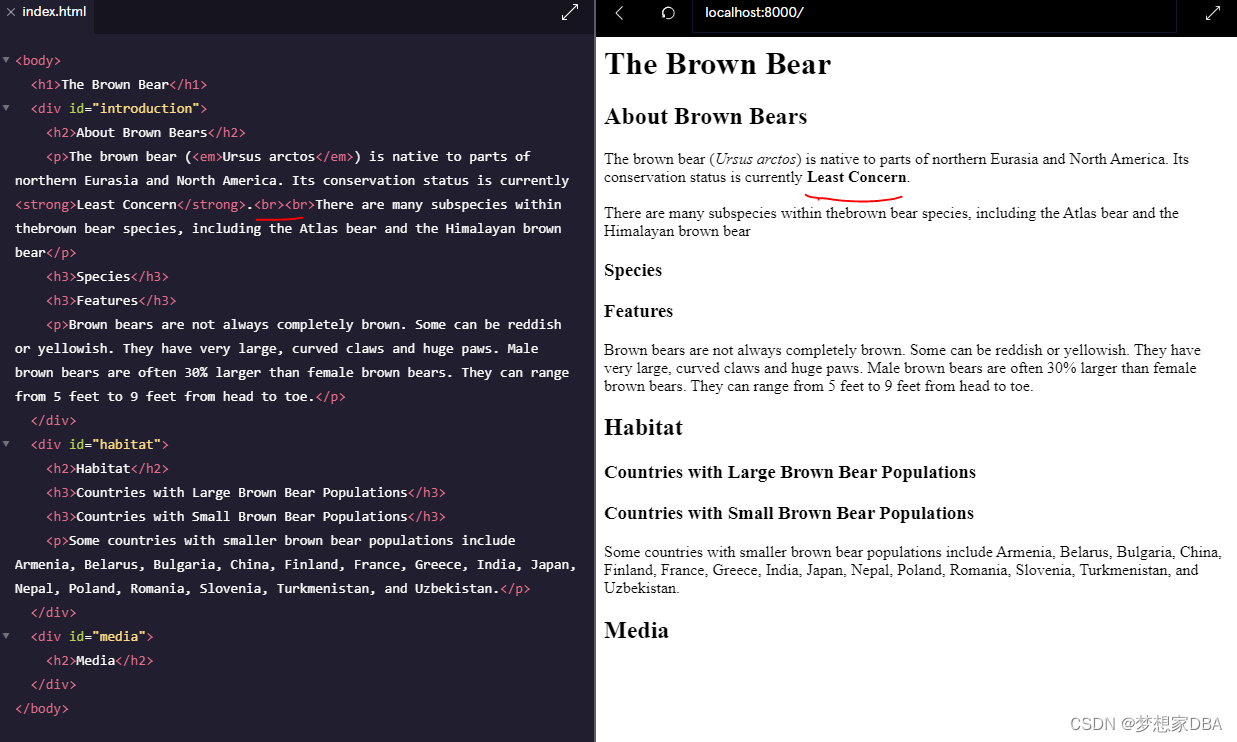The width and height of the screenshot is (1237, 742).
Task: Click Media heading in preview
Action: (x=636, y=631)
